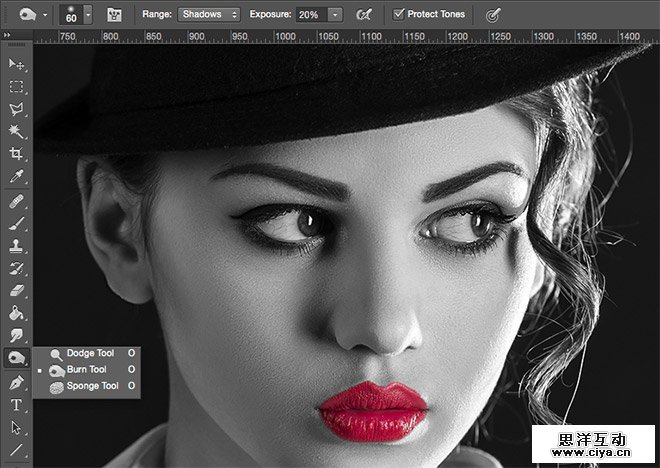
Task: Pick the Polygonal Lasso tool
Action: click(x=16, y=109)
